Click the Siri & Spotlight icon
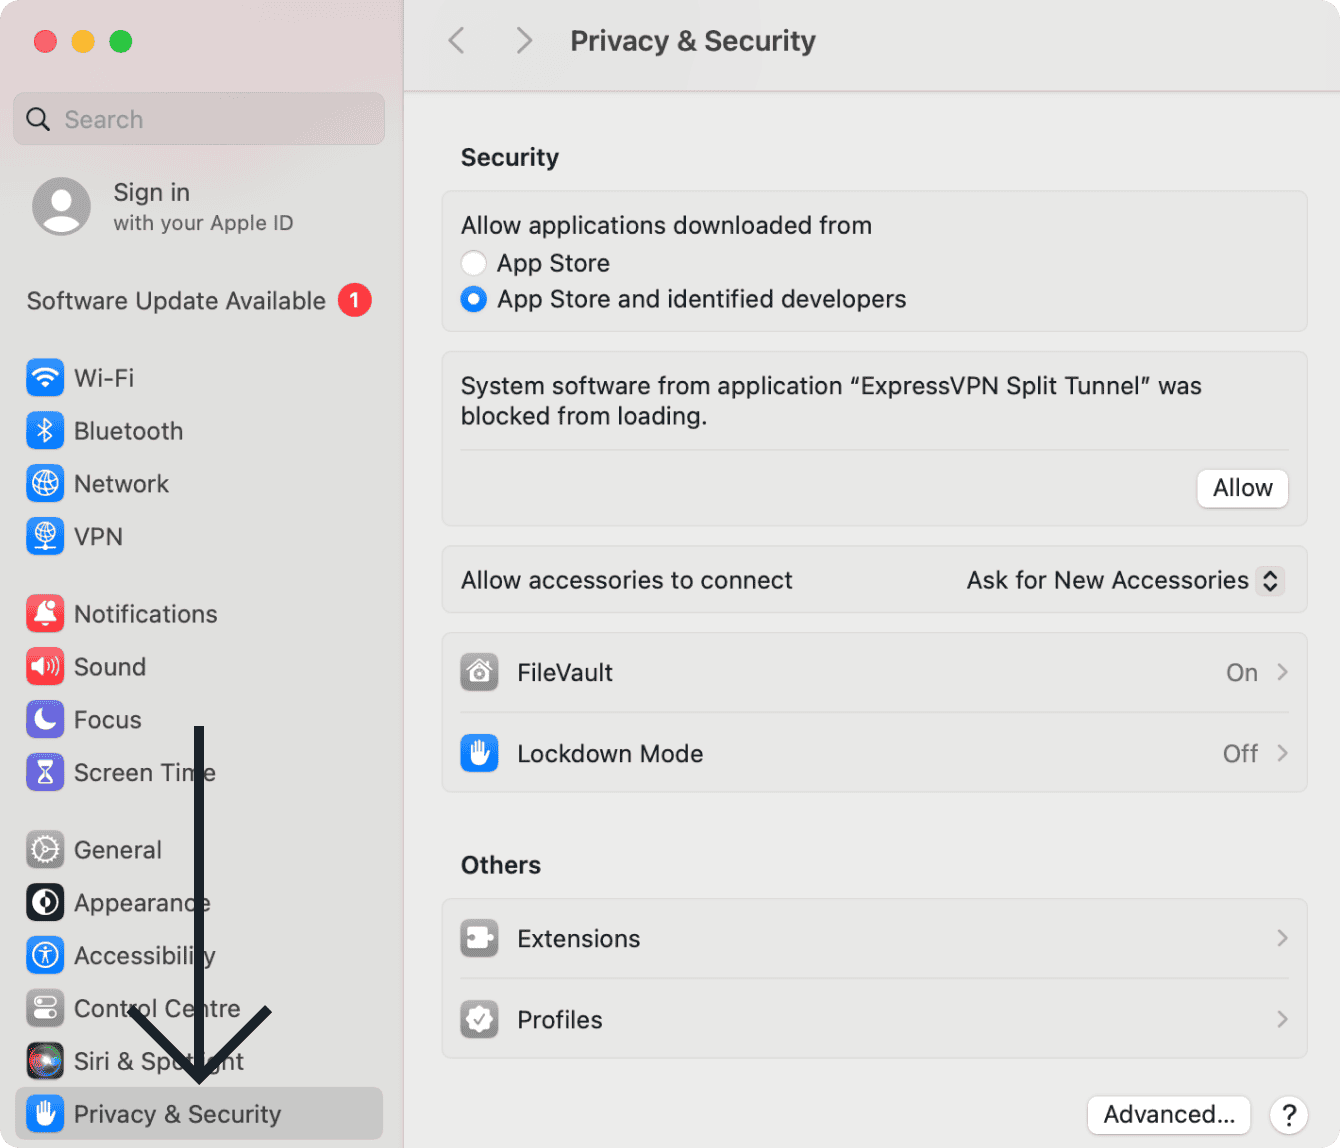 tap(45, 1061)
